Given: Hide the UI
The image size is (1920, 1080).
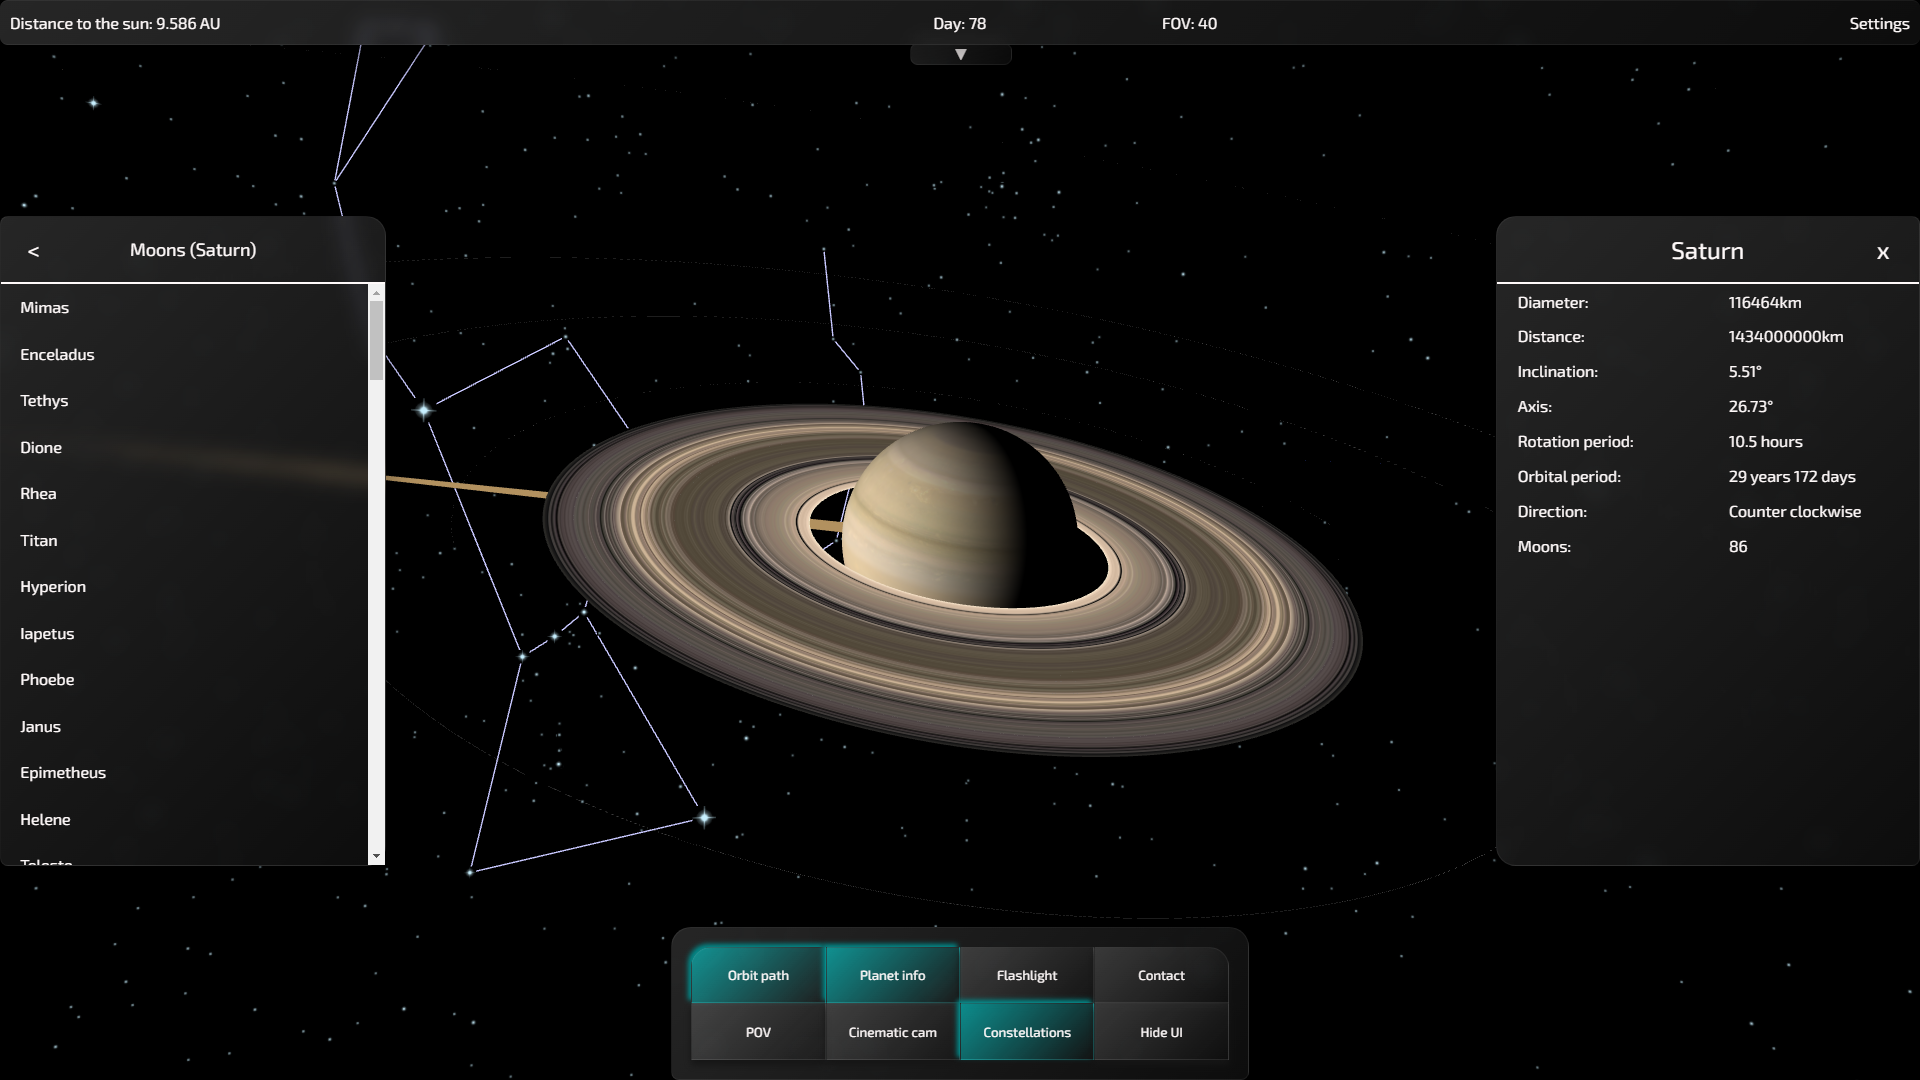Looking at the screenshot, I should [1160, 1032].
